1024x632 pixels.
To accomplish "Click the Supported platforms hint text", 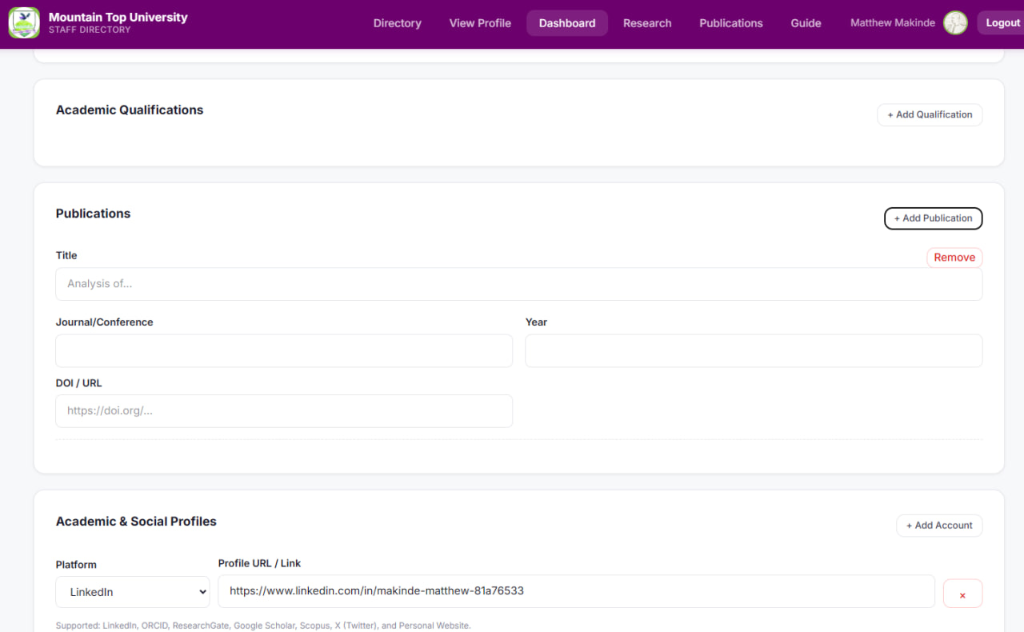I will click(263, 625).
